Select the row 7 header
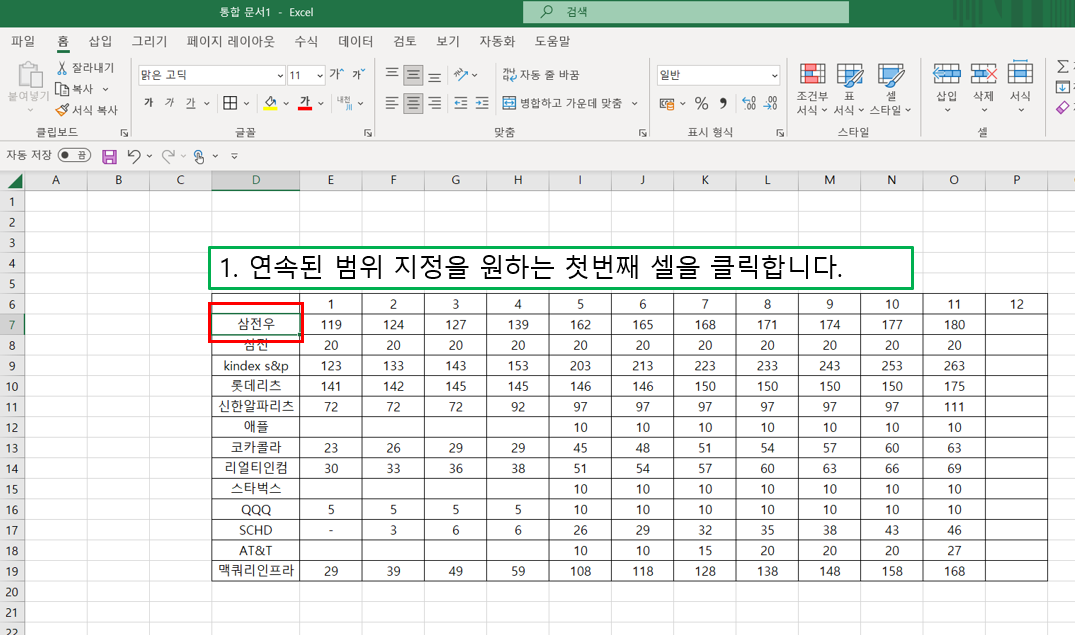The width and height of the screenshot is (1075, 635). [12, 324]
